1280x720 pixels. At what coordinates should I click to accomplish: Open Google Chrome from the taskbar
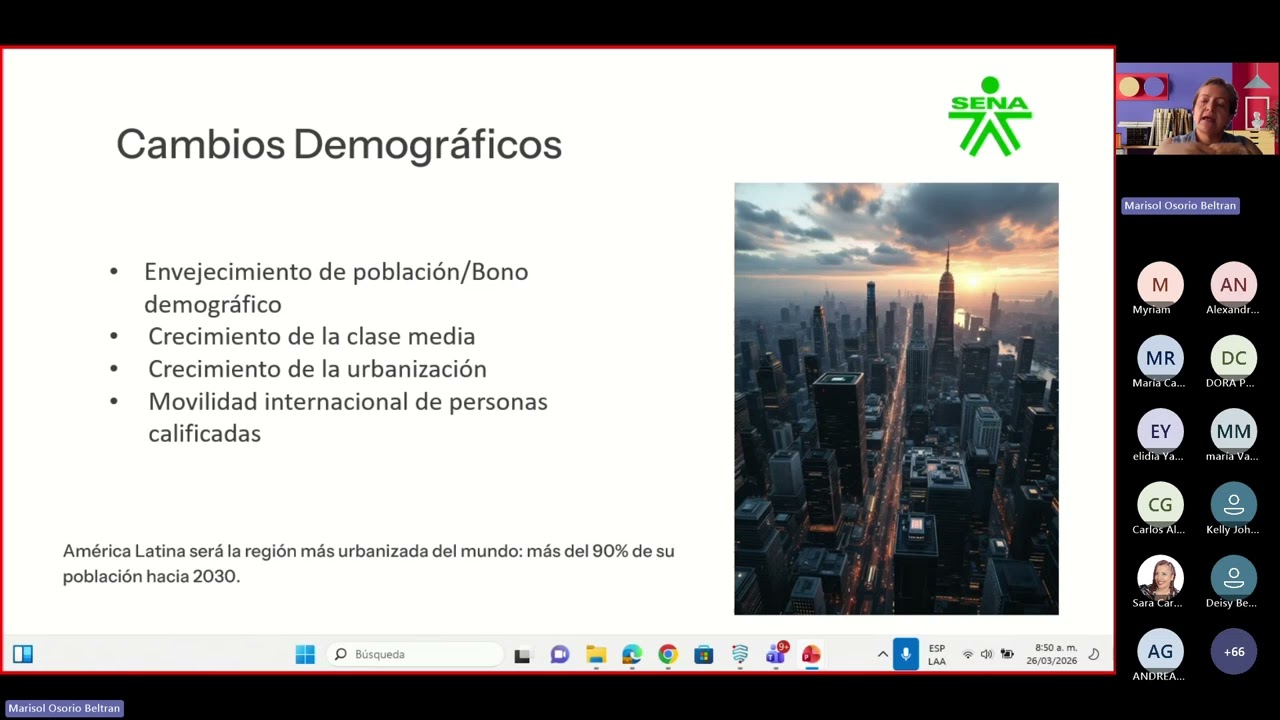tap(668, 655)
